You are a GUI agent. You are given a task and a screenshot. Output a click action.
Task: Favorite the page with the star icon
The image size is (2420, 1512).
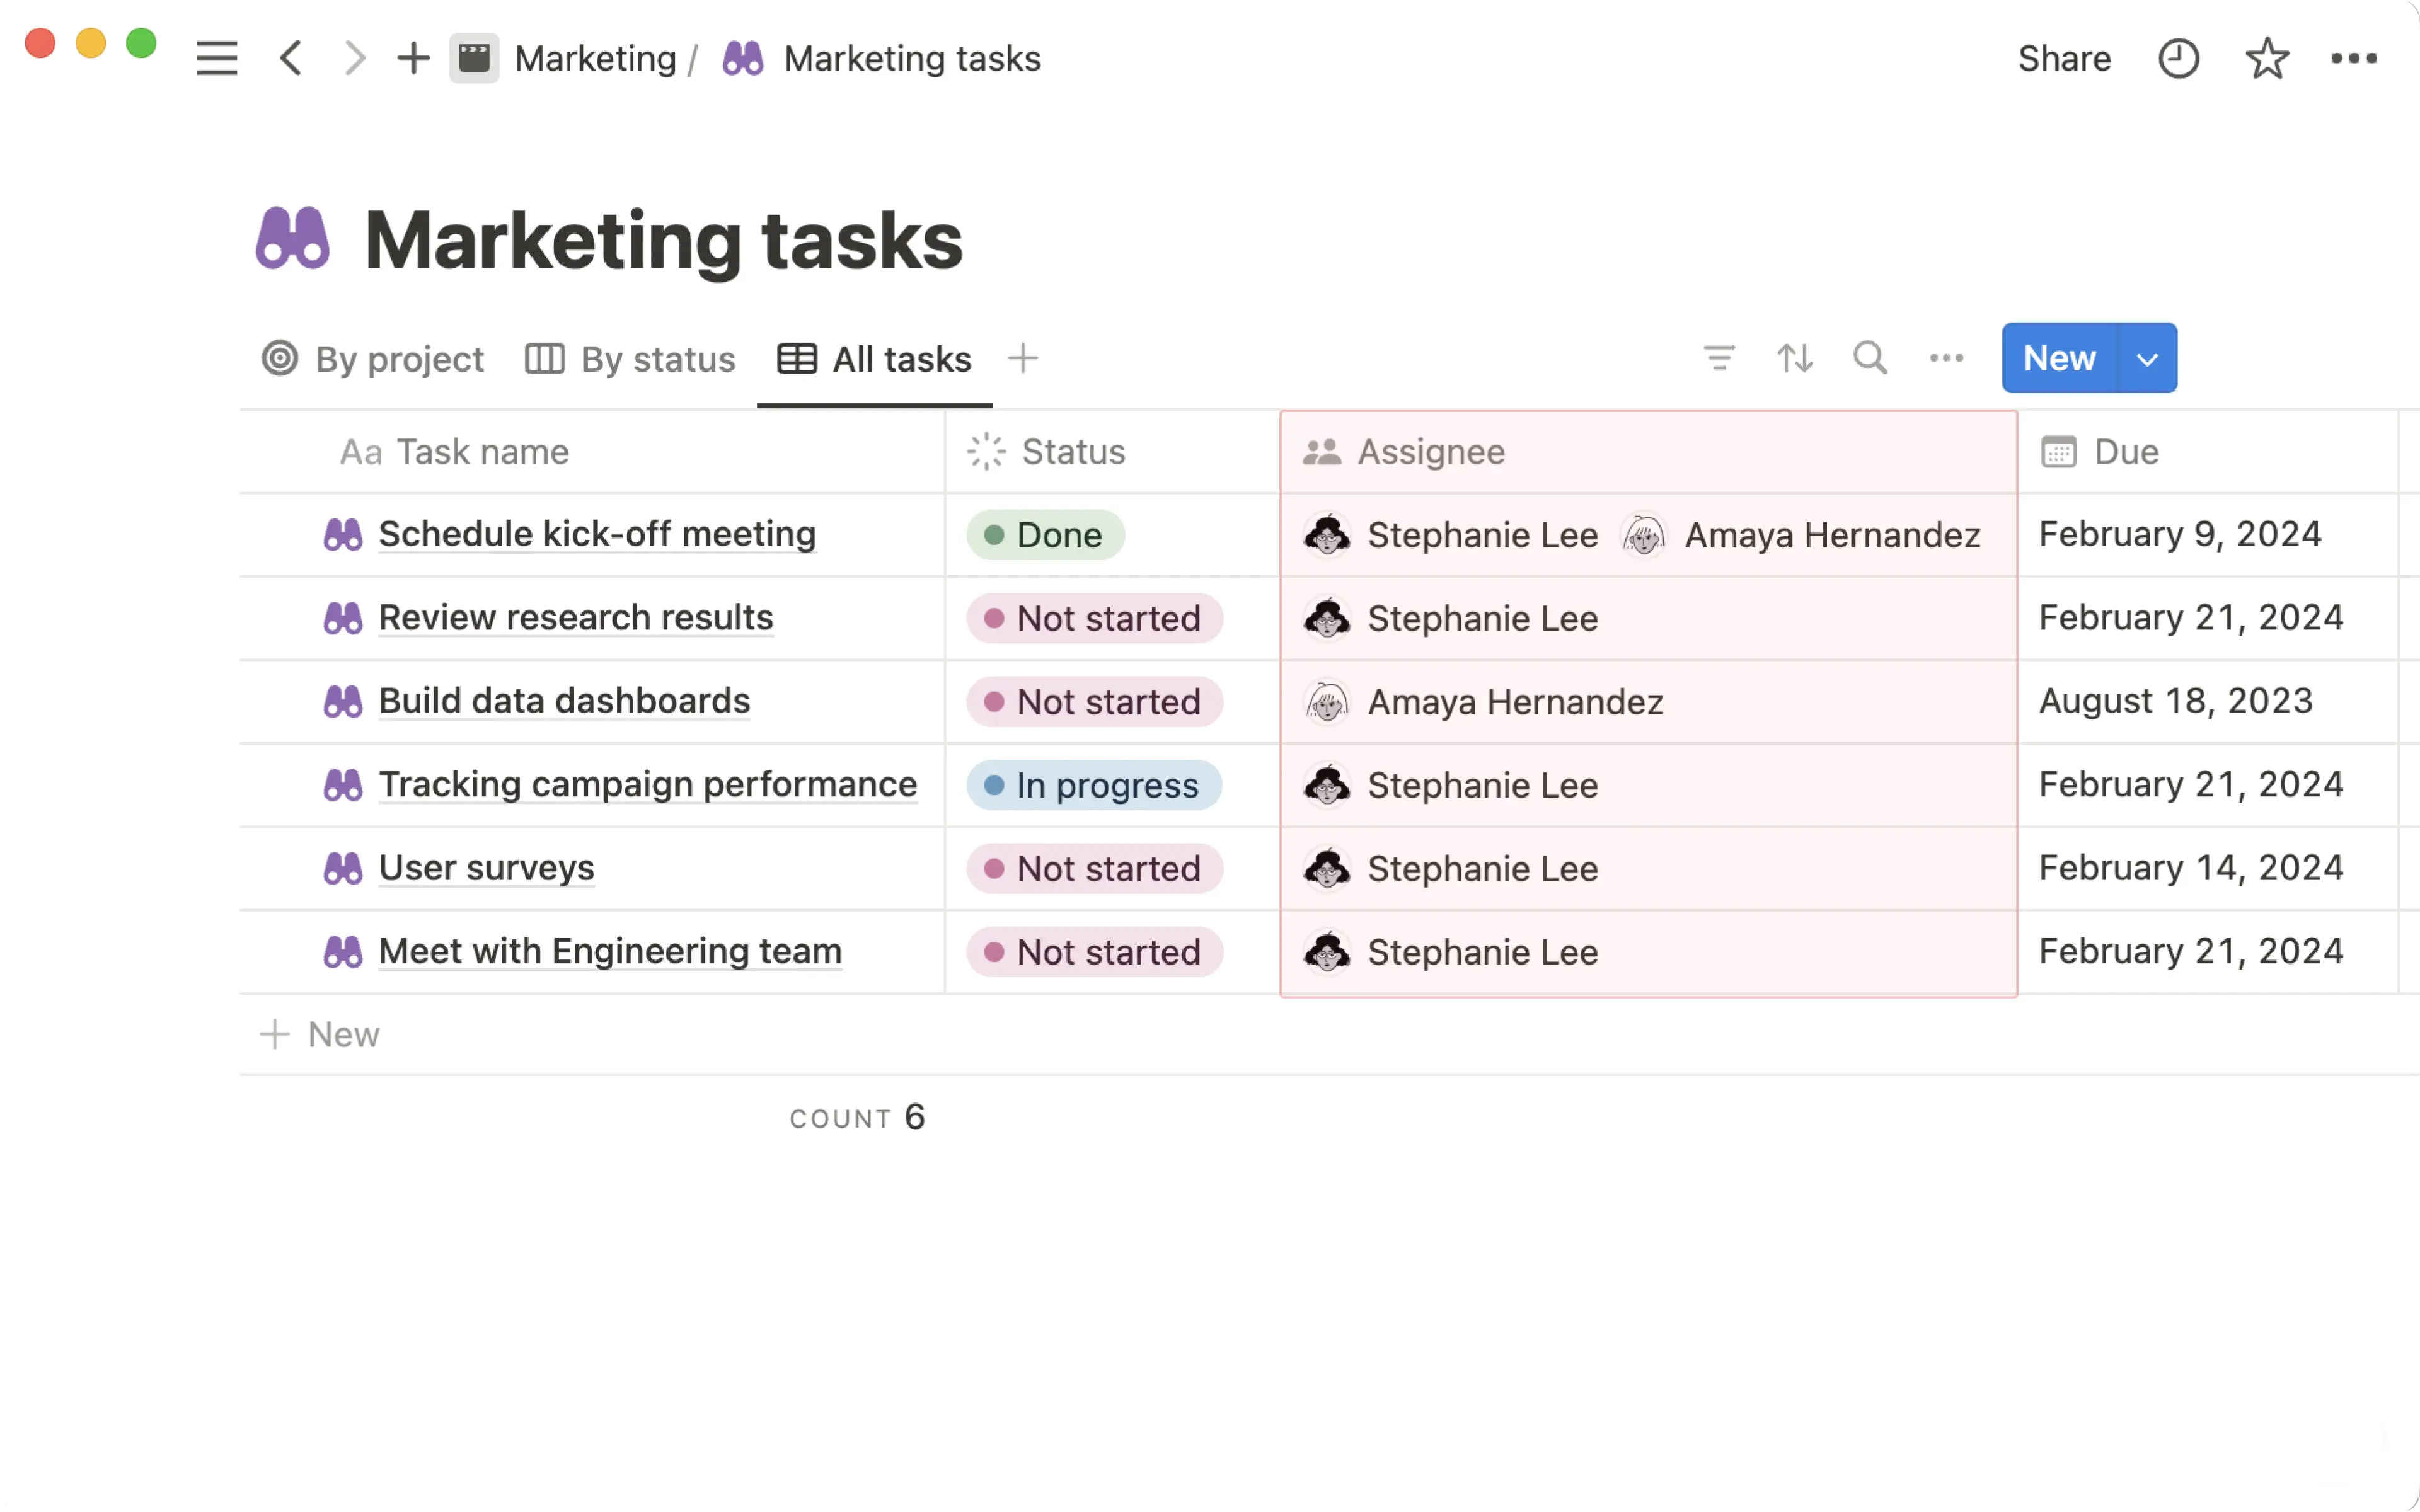click(x=2266, y=58)
